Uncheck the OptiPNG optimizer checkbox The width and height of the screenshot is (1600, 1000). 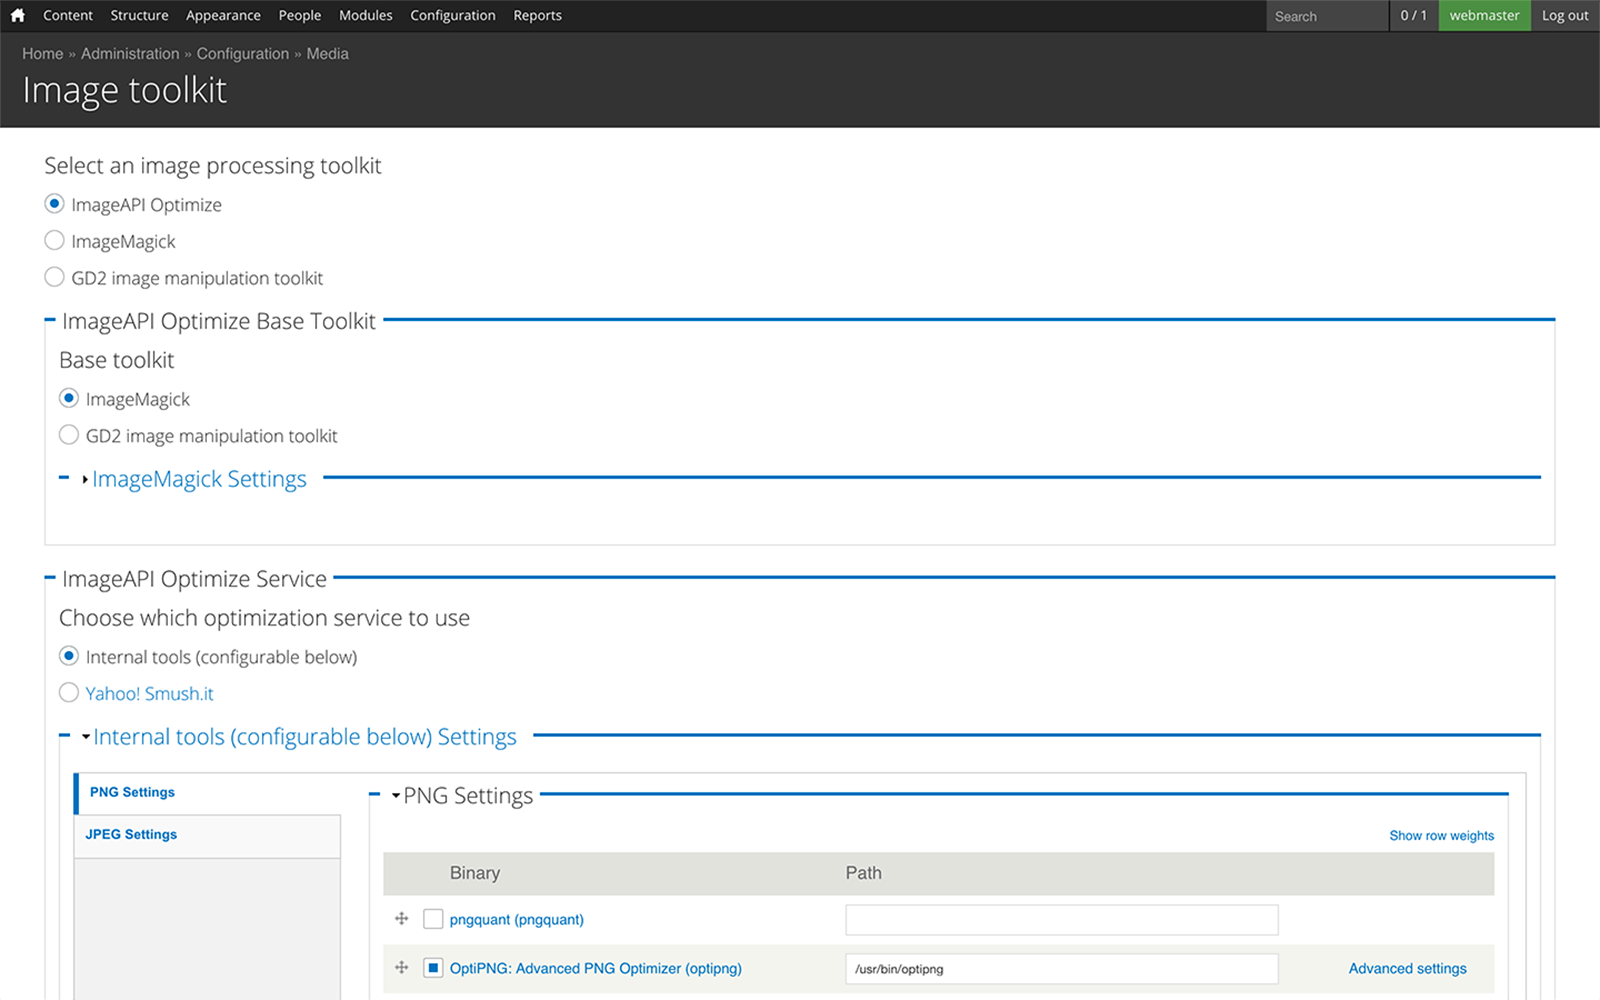[x=433, y=968]
